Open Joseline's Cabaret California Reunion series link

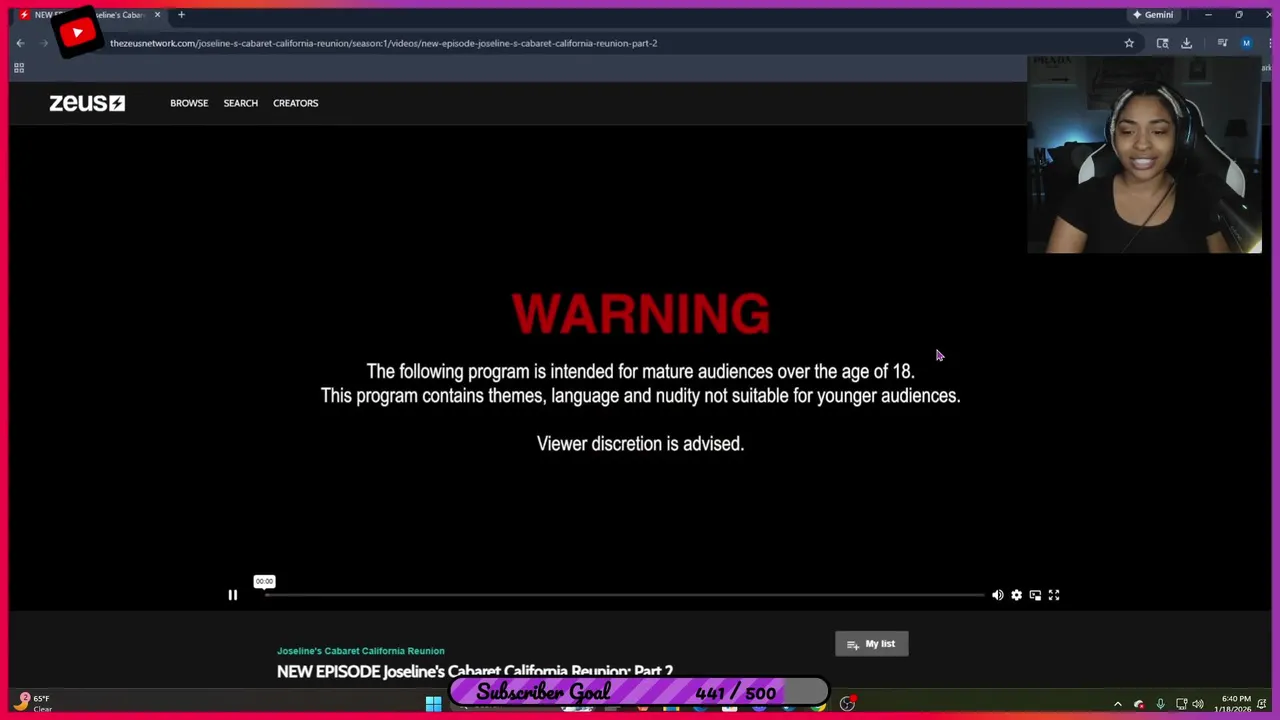pyautogui.click(x=360, y=651)
